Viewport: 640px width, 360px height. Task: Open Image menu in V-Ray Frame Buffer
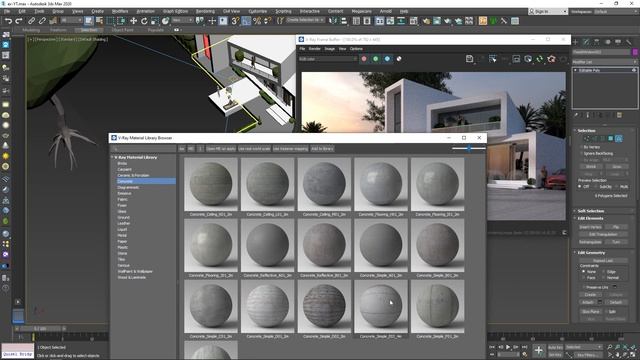[x=329, y=49]
